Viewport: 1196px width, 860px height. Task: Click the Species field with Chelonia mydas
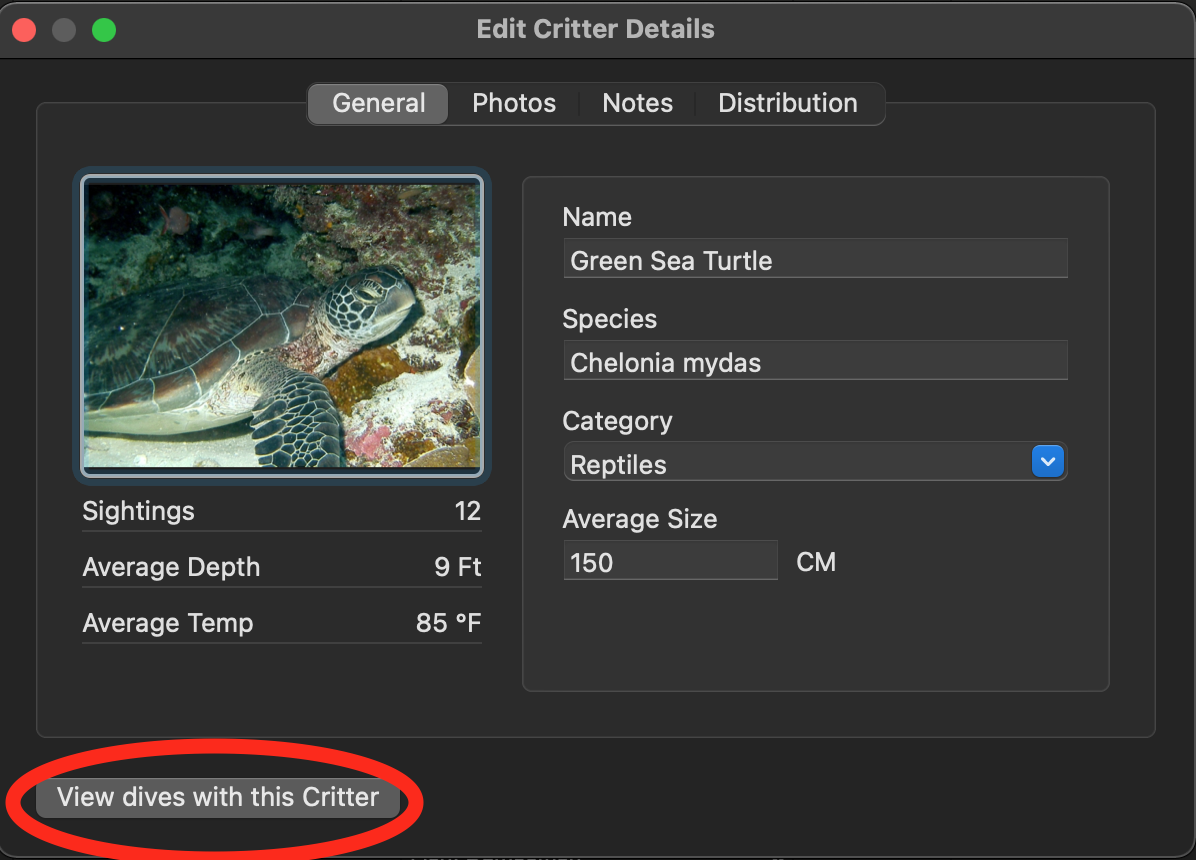tap(815, 362)
